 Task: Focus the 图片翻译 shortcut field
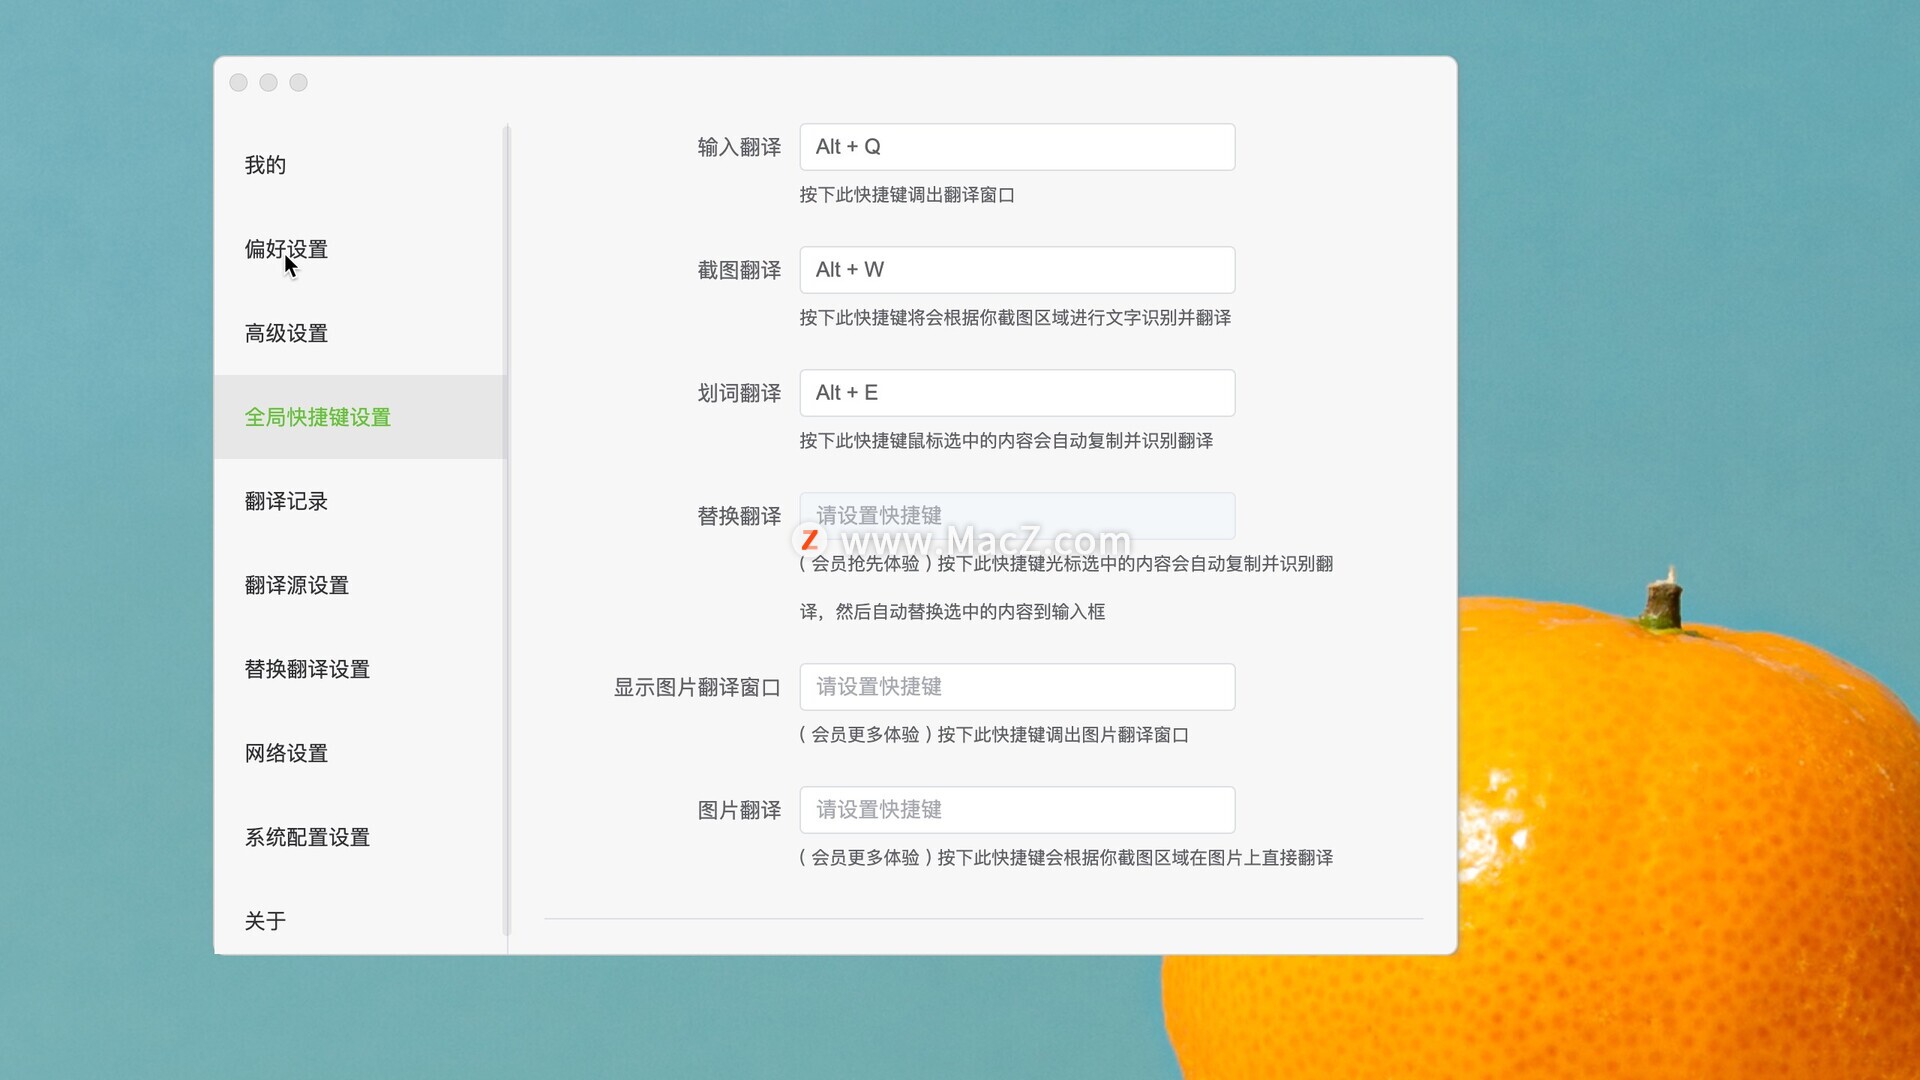[1017, 810]
